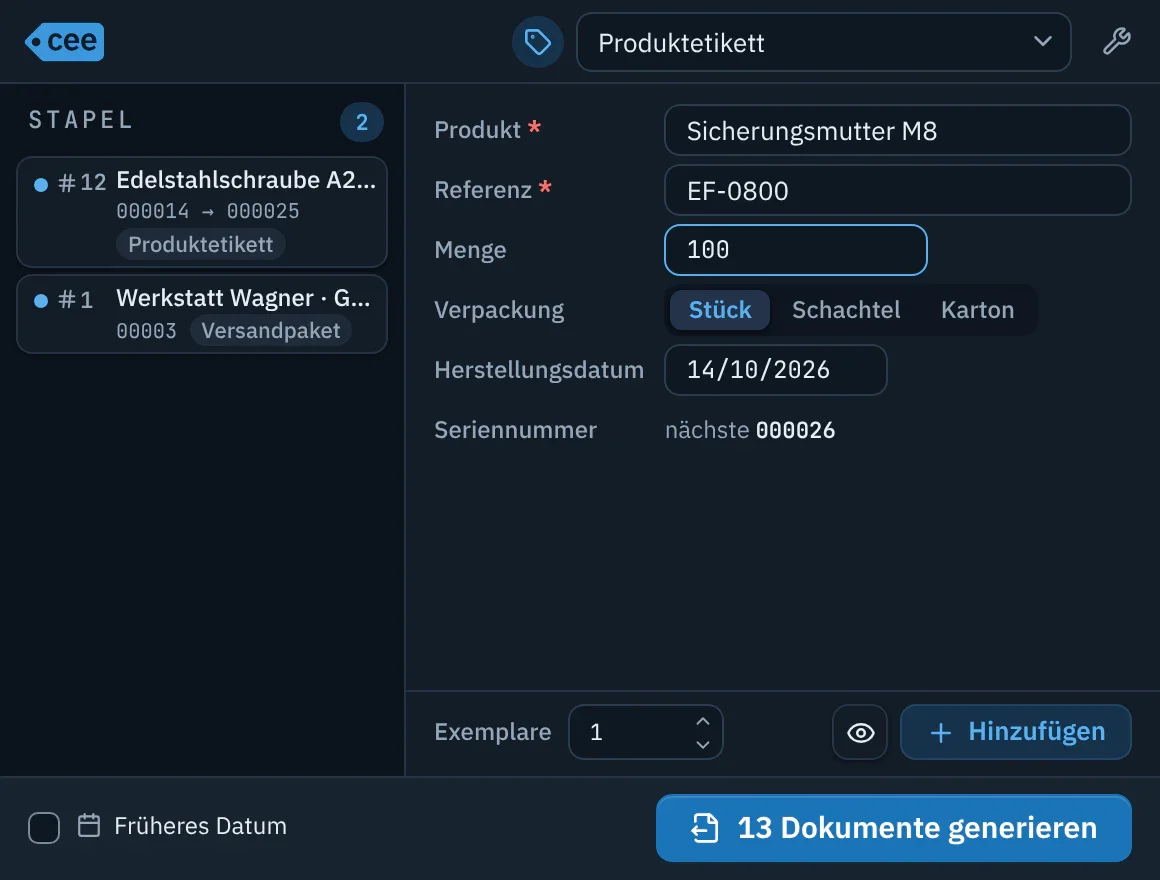Click the Seriennummer label
Screen dimensions: 1160x880
(515, 430)
